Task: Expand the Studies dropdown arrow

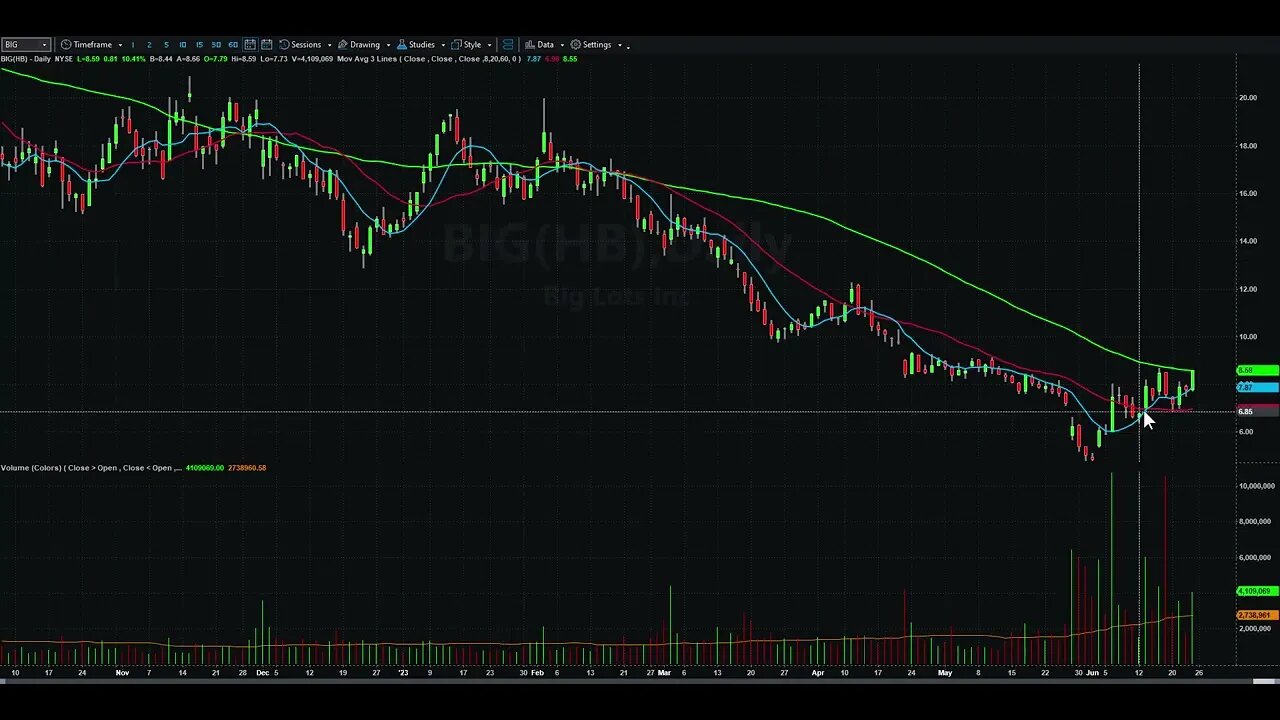Action: click(x=444, y=45)
